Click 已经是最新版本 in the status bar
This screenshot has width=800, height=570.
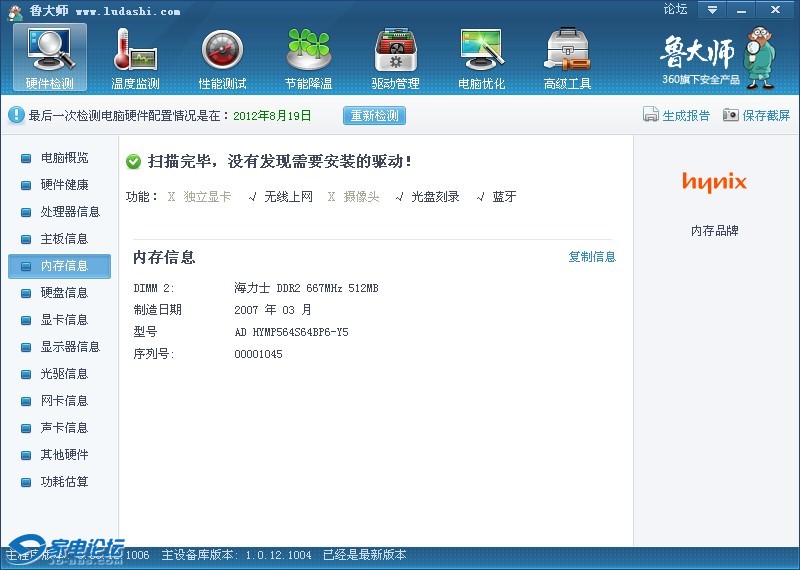click(x=365, y=555)
